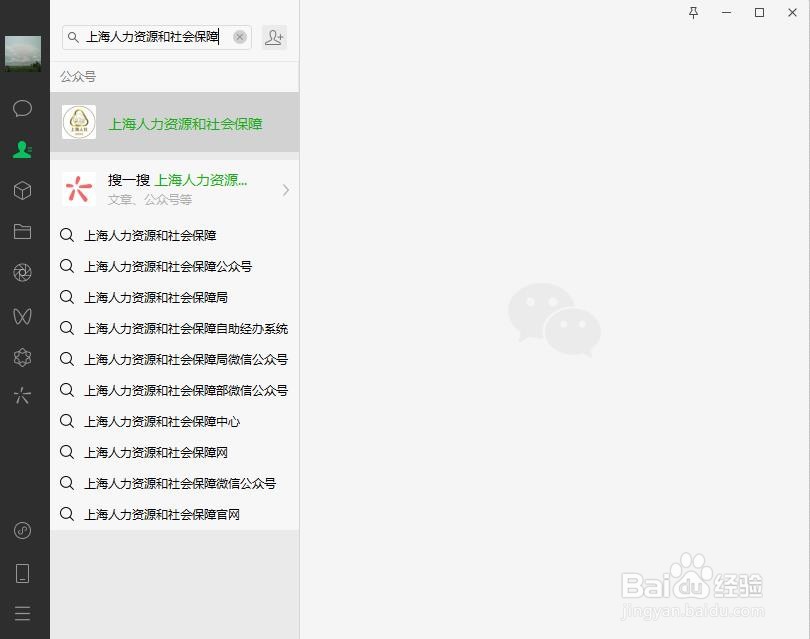Select suggestion 上海人力资源和社会保障公众号
Screen dimensions: 810x639
(175, 267)
